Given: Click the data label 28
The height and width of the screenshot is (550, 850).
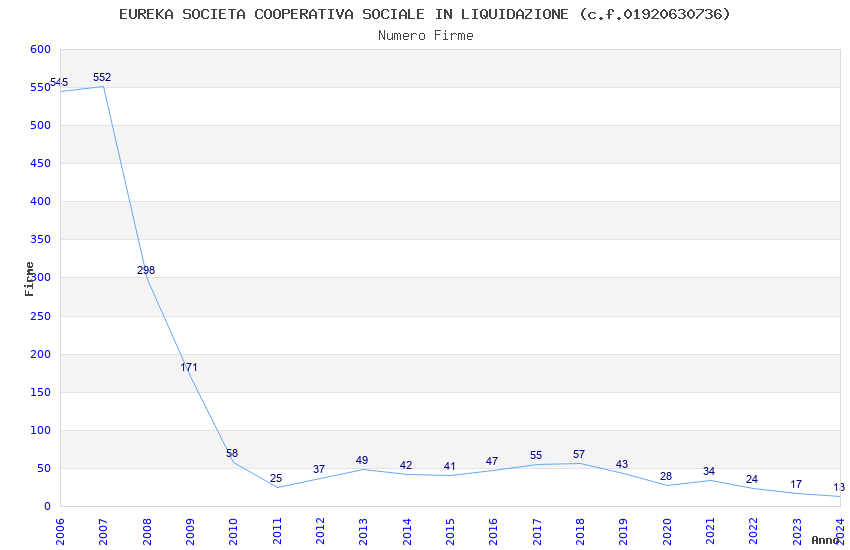Looking at the screenshot, I should click(x=666, y=476).
